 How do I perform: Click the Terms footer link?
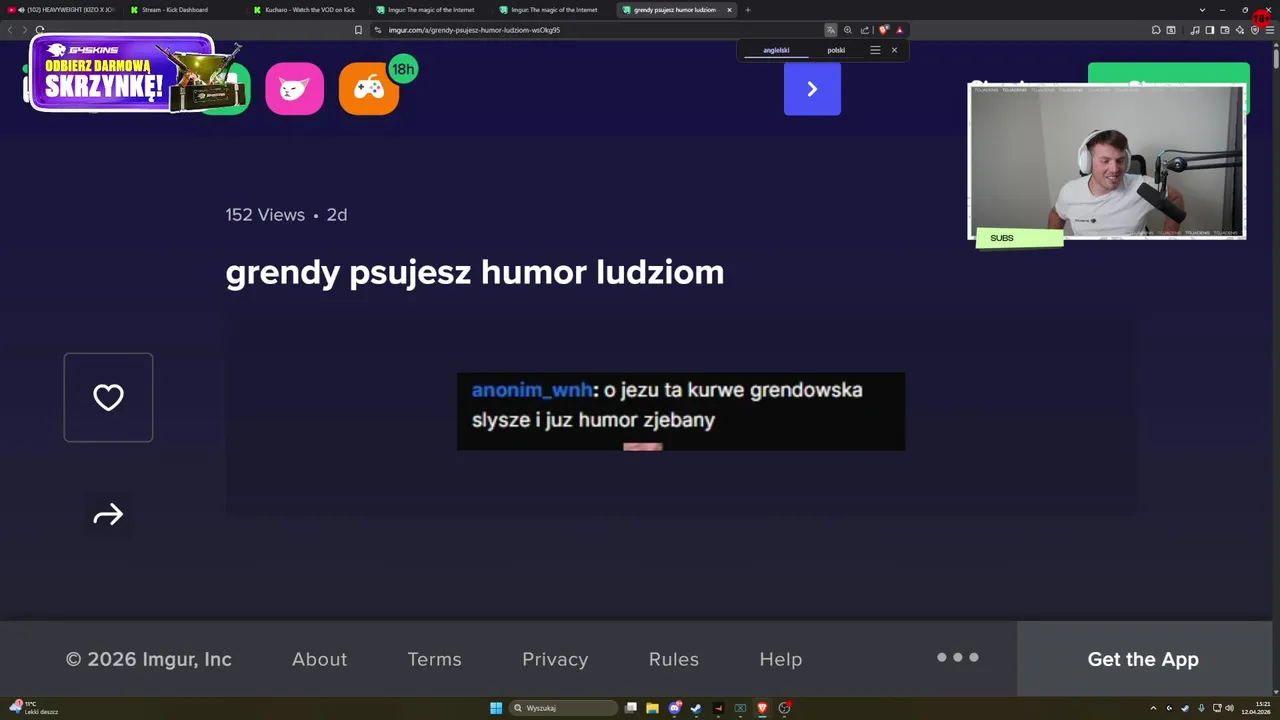point(434,659)
